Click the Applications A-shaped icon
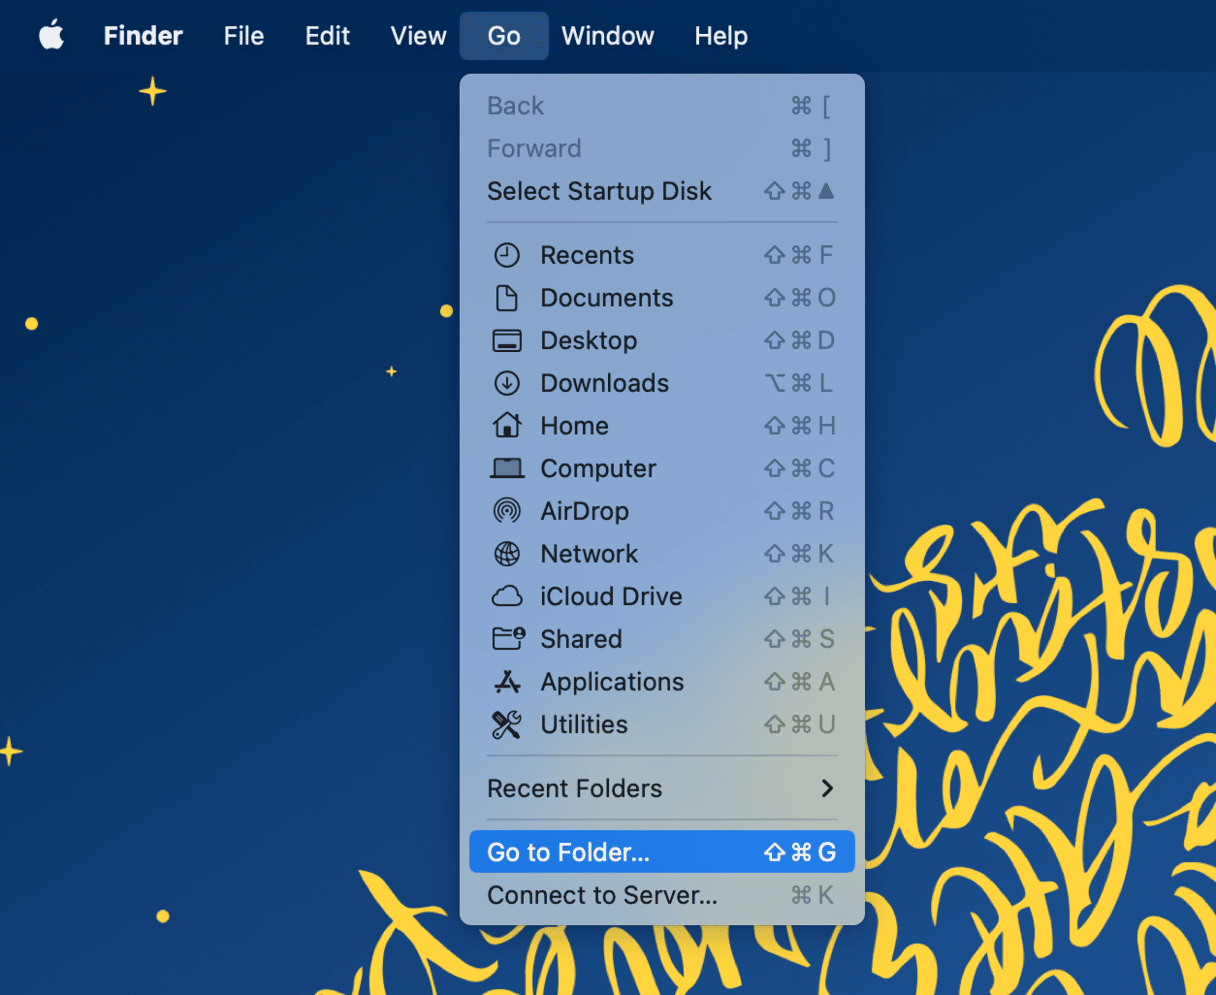The image size is (1216, 995). 507,682
